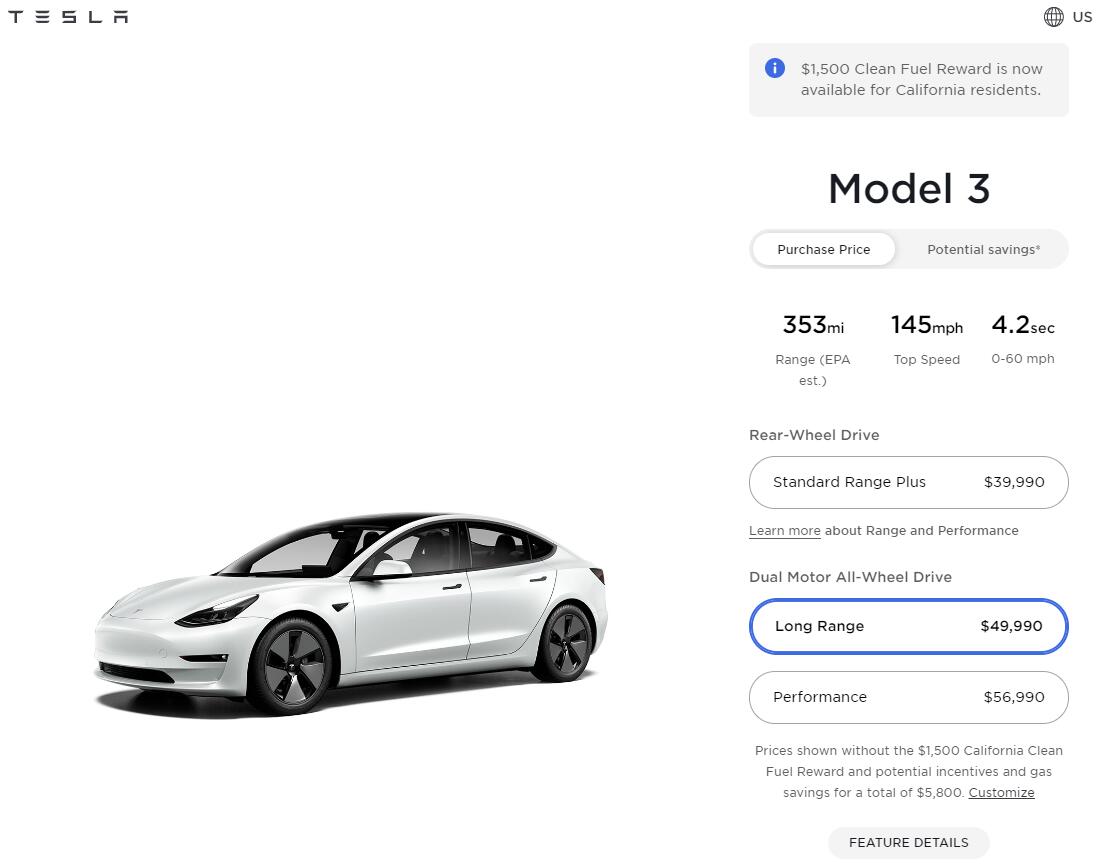Click Learn more about Range and Performance
The image size is (1110, 864).
[784, 530]
